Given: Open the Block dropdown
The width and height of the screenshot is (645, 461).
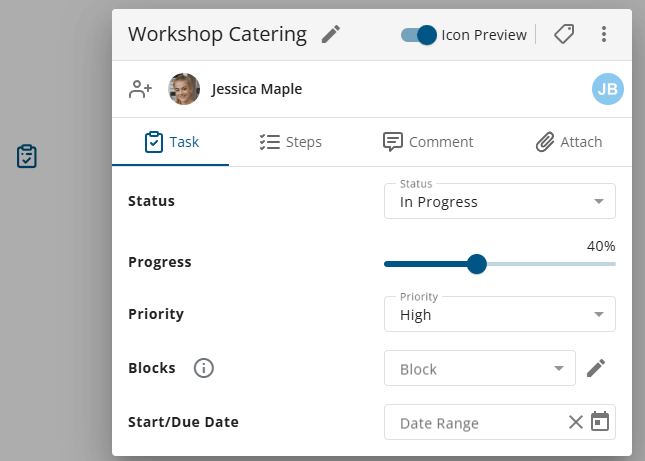Looking at the screenshot, I should click(x=480, y=369).
